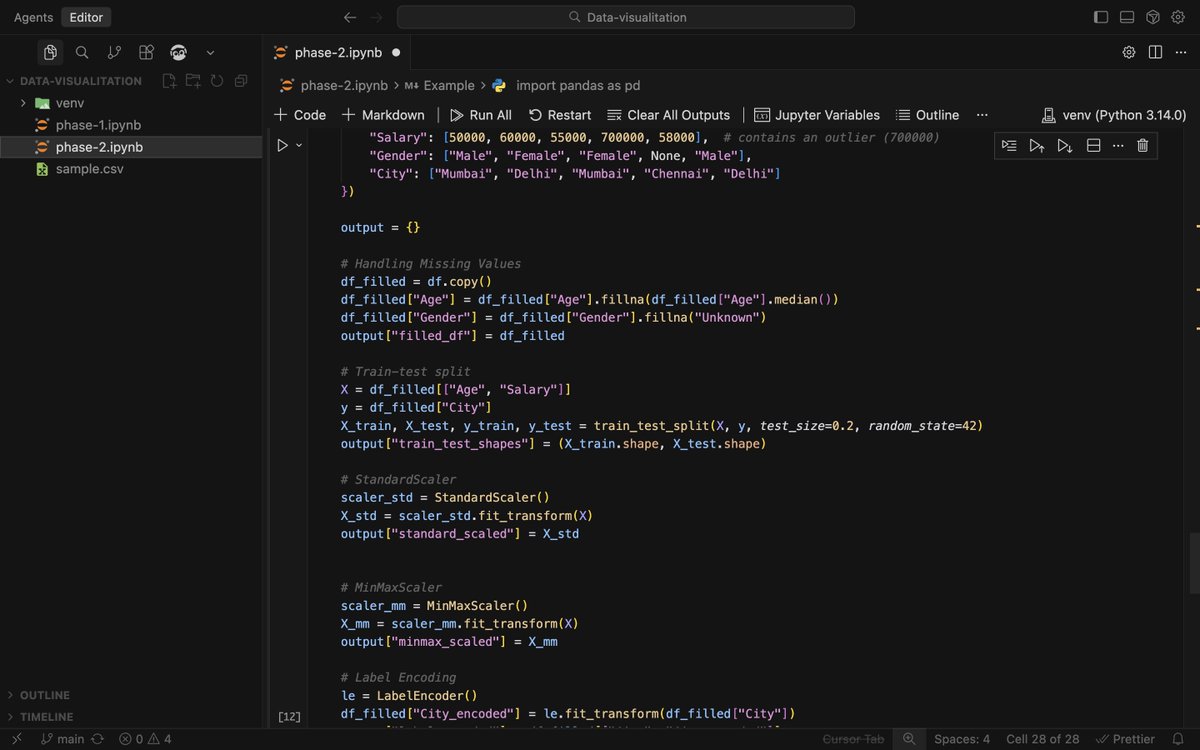Open the settings gear in title bar
Image resolution: width=1200 pixels, height=750 pixels.
(1178, 17)
